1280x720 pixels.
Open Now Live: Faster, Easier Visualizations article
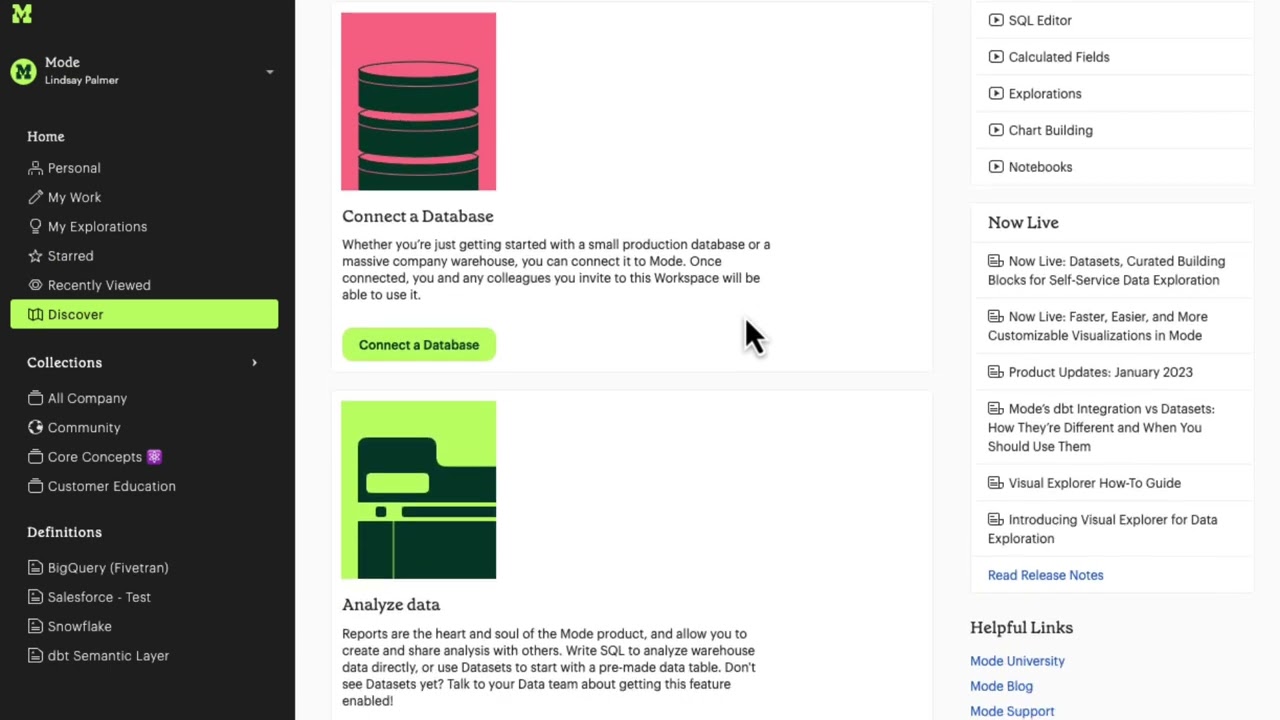1098,326
